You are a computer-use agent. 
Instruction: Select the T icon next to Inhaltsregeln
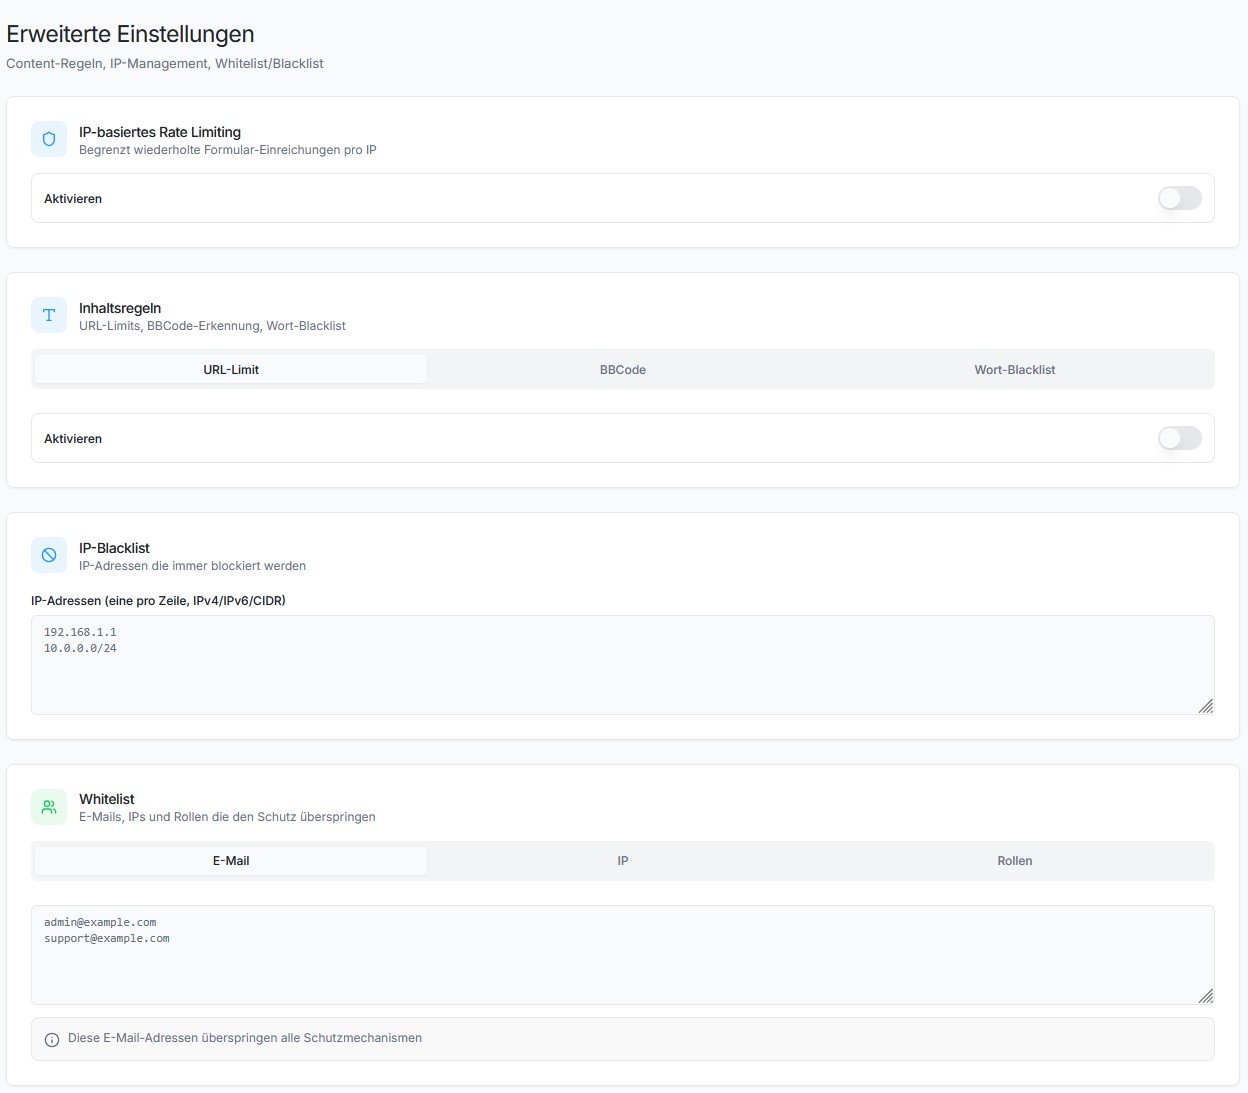(x=48, y=315)
